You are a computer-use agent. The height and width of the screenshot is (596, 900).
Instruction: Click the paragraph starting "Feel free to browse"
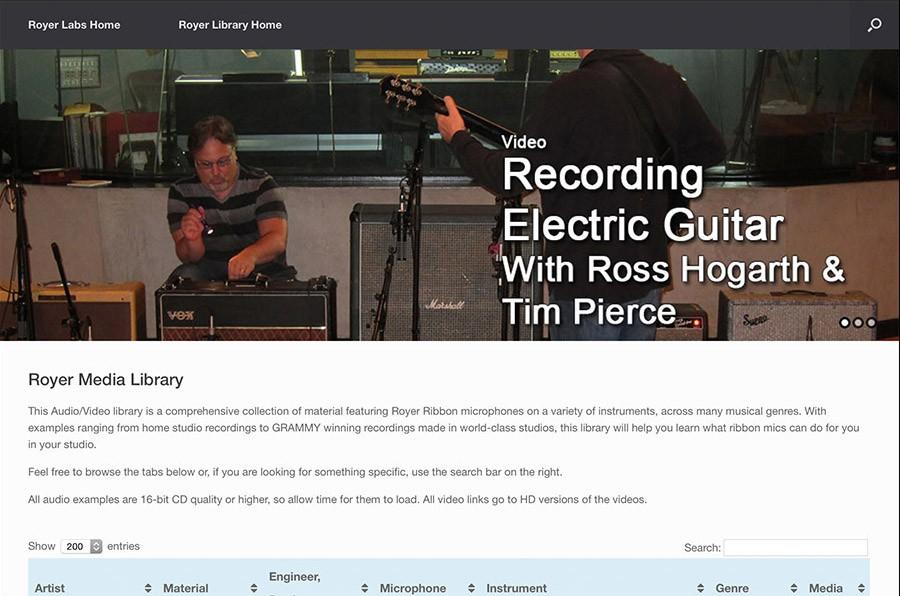click(x=295, y=472)
